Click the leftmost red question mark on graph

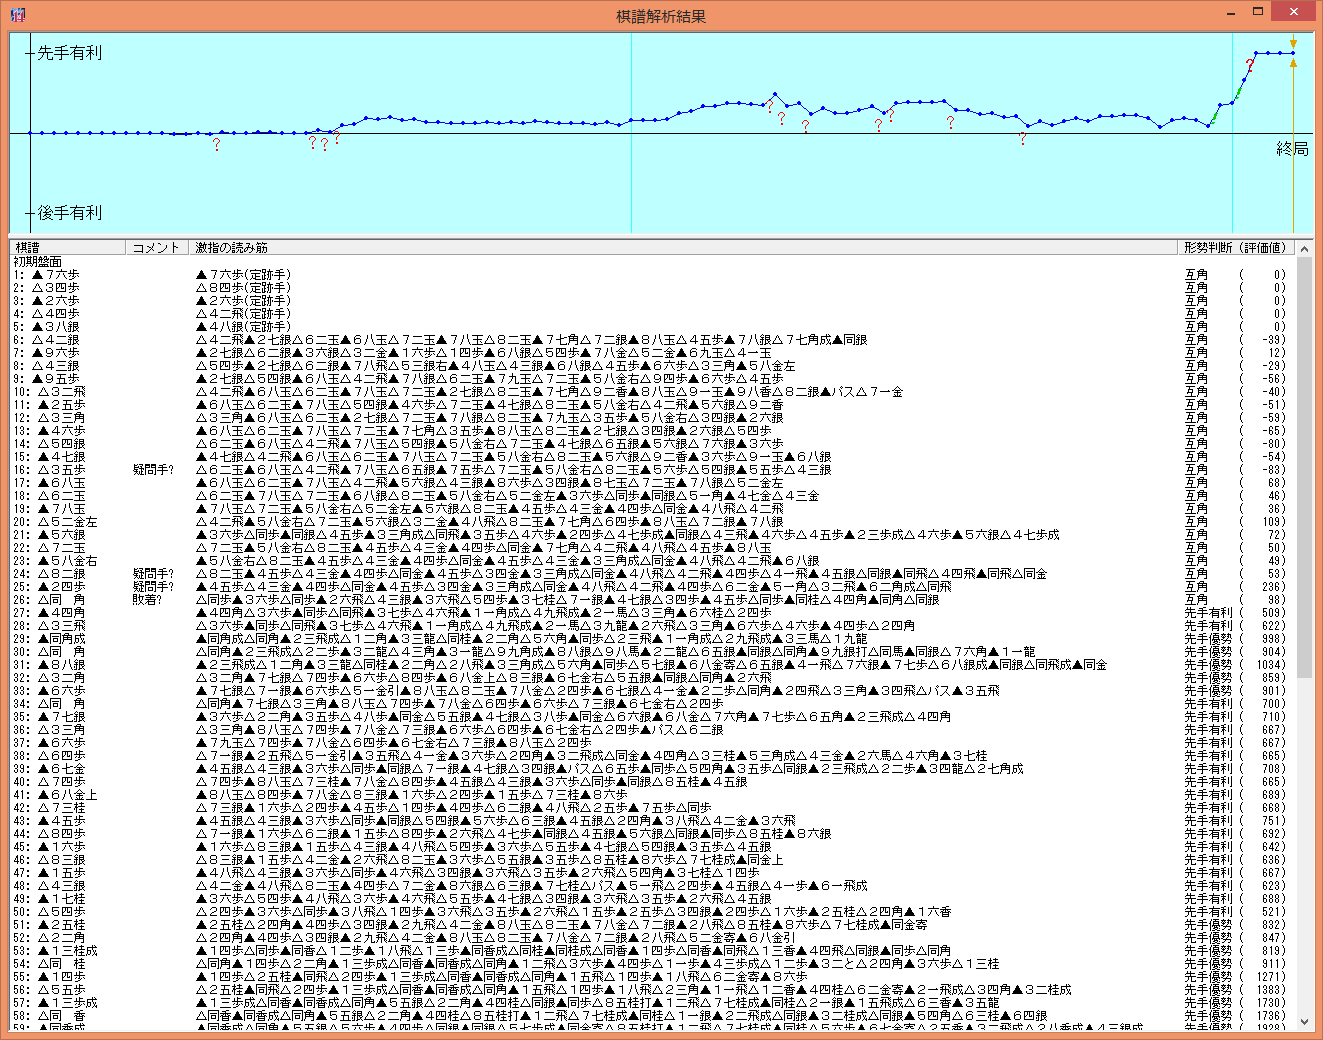coord(216,145)
